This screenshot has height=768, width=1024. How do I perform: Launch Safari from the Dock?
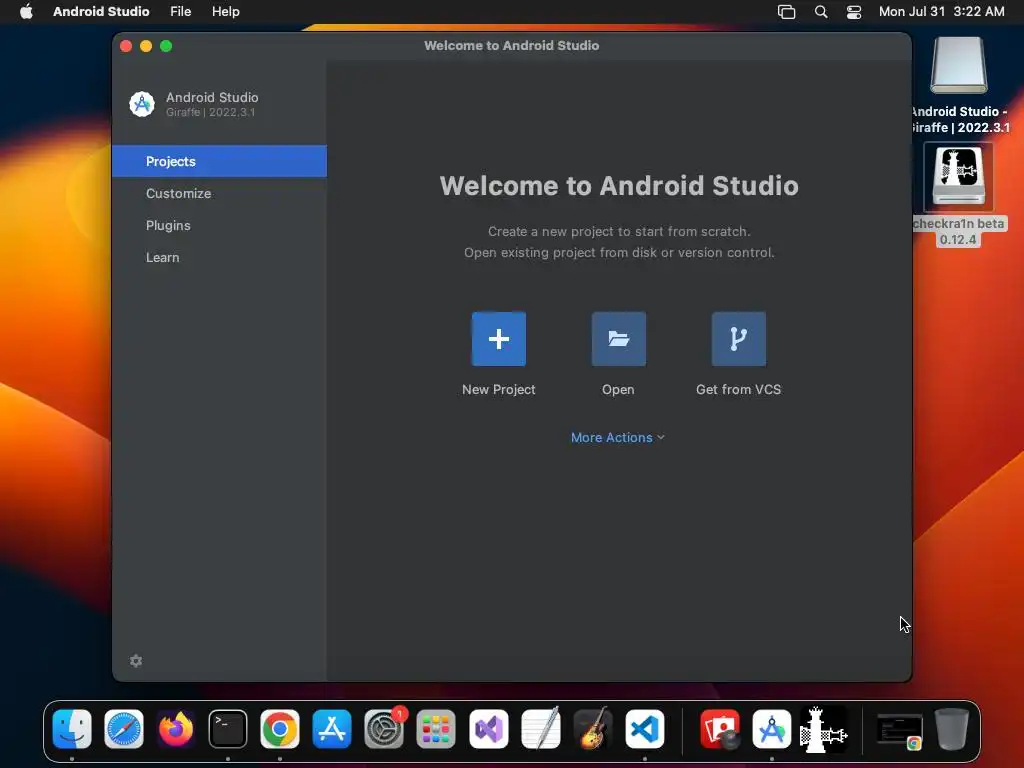tap(123, 729)
